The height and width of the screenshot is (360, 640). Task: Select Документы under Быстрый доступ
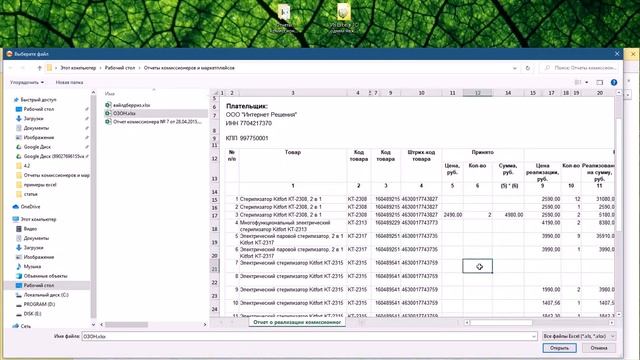tap(36, 128)
